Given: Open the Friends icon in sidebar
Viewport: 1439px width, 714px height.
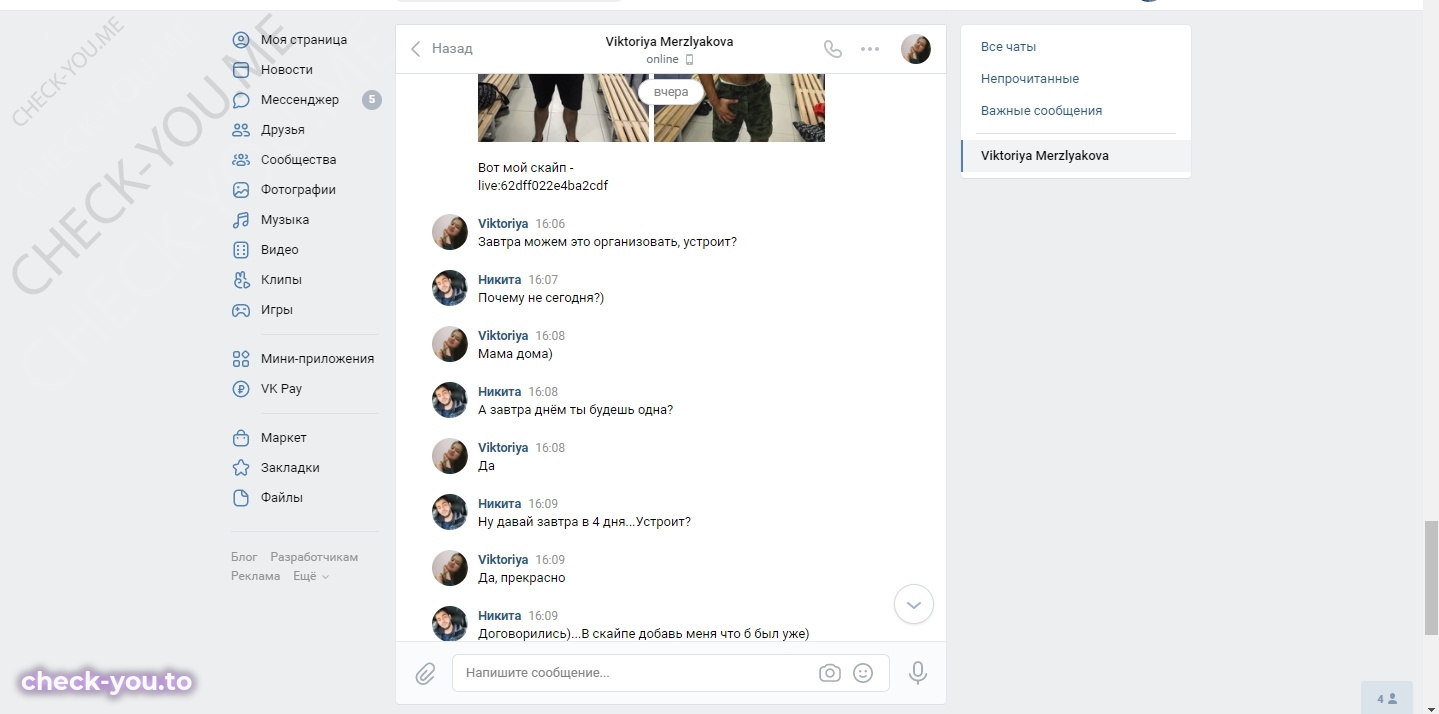Looking at the screenshot, I should 241,130.
